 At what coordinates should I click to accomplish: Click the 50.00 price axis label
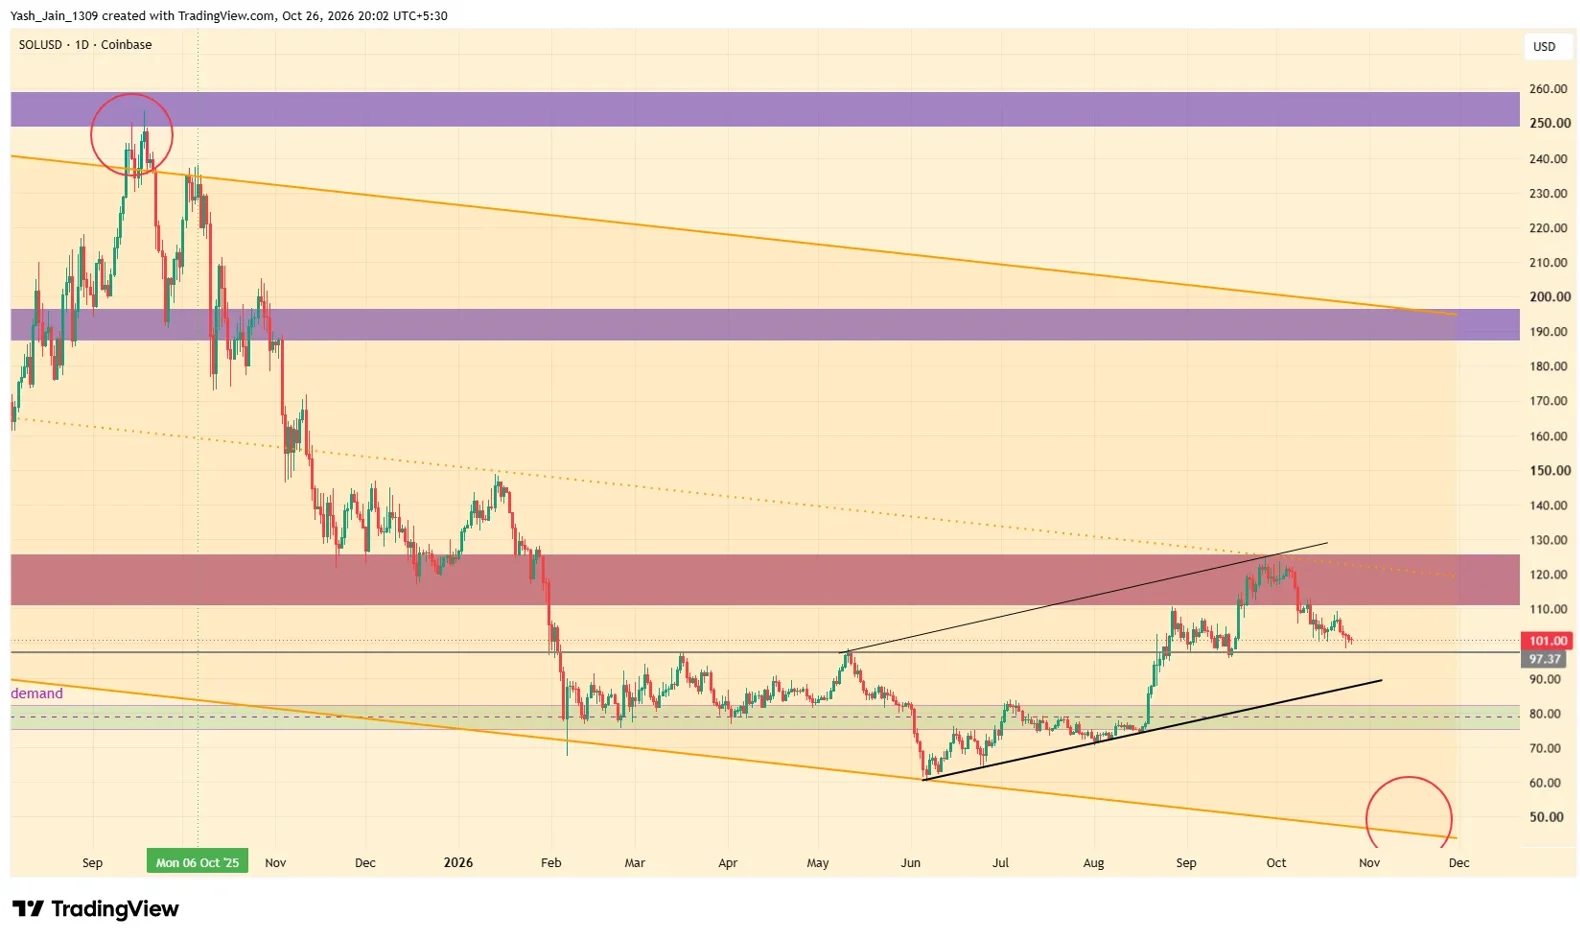[1547, 817]
